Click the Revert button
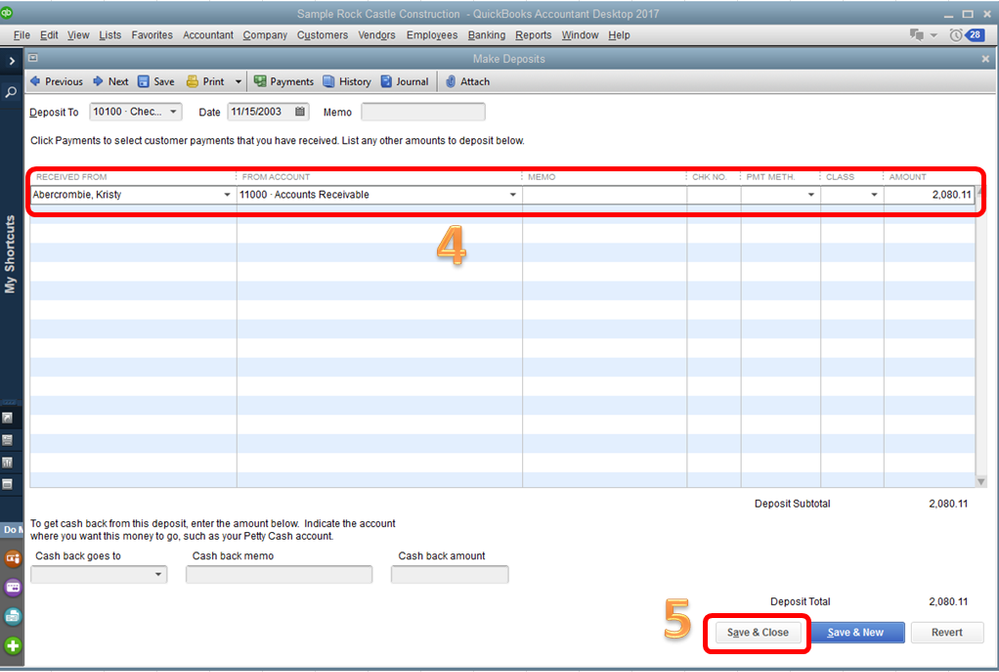 (947, 633)
